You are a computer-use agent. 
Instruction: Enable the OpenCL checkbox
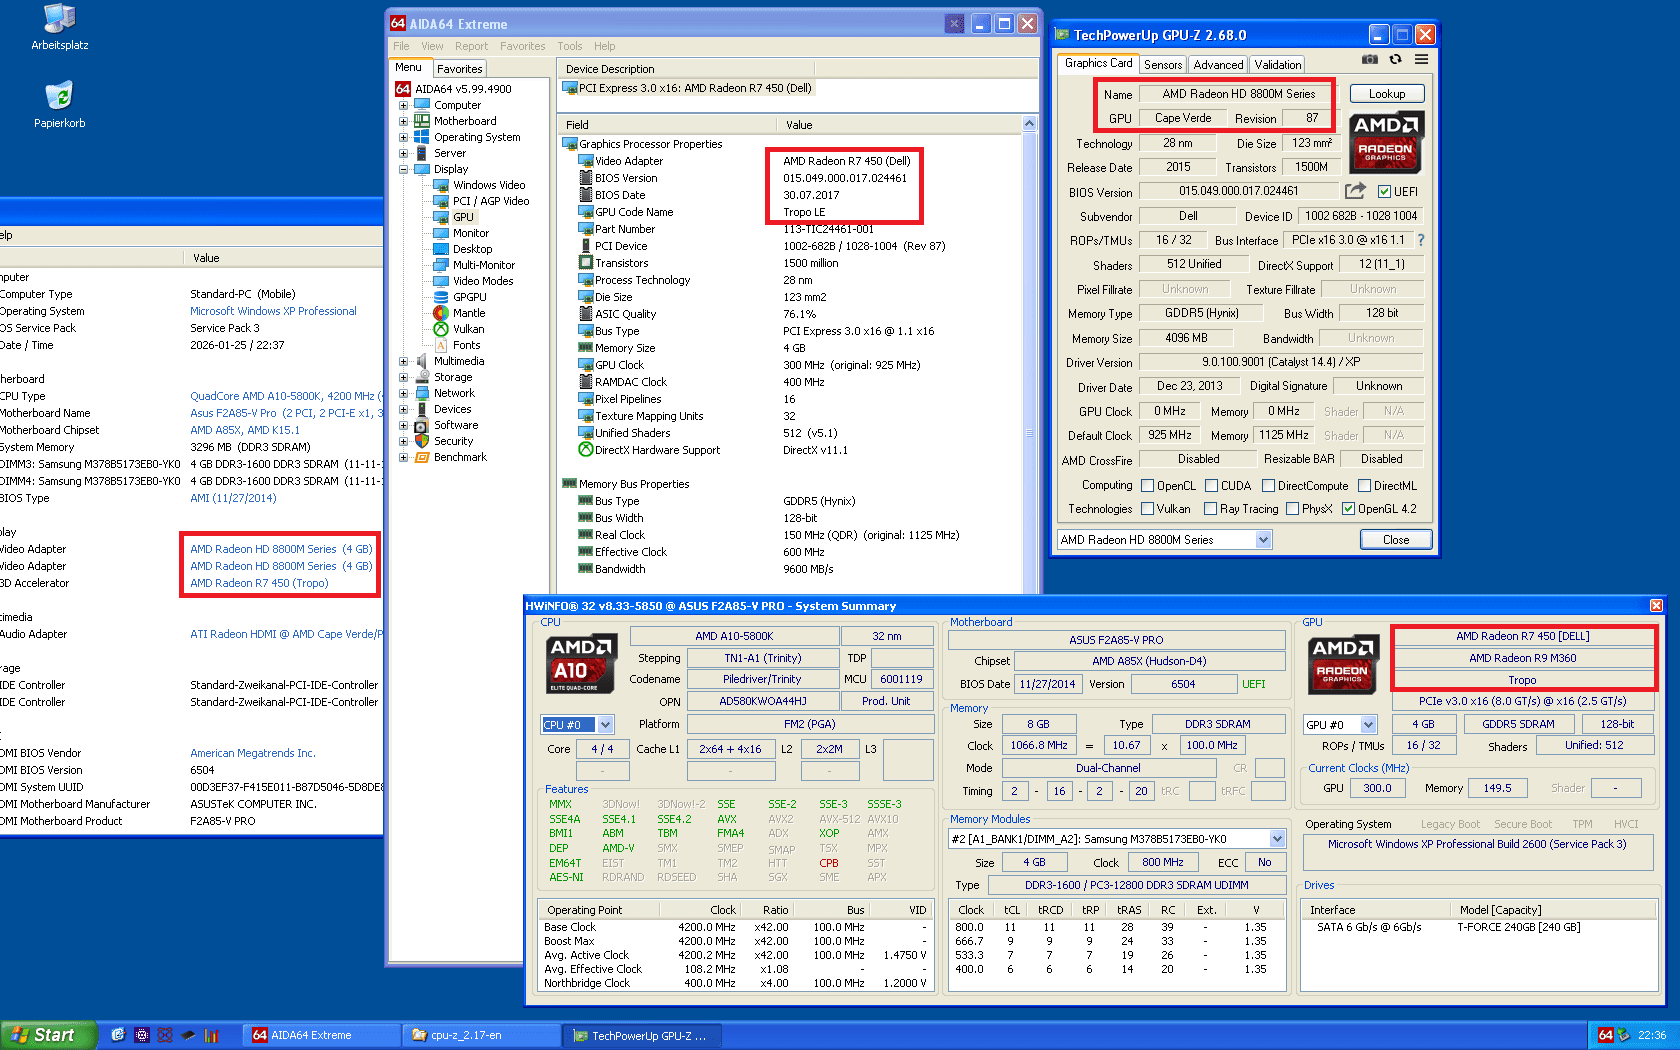click(x=1148, y=486)
